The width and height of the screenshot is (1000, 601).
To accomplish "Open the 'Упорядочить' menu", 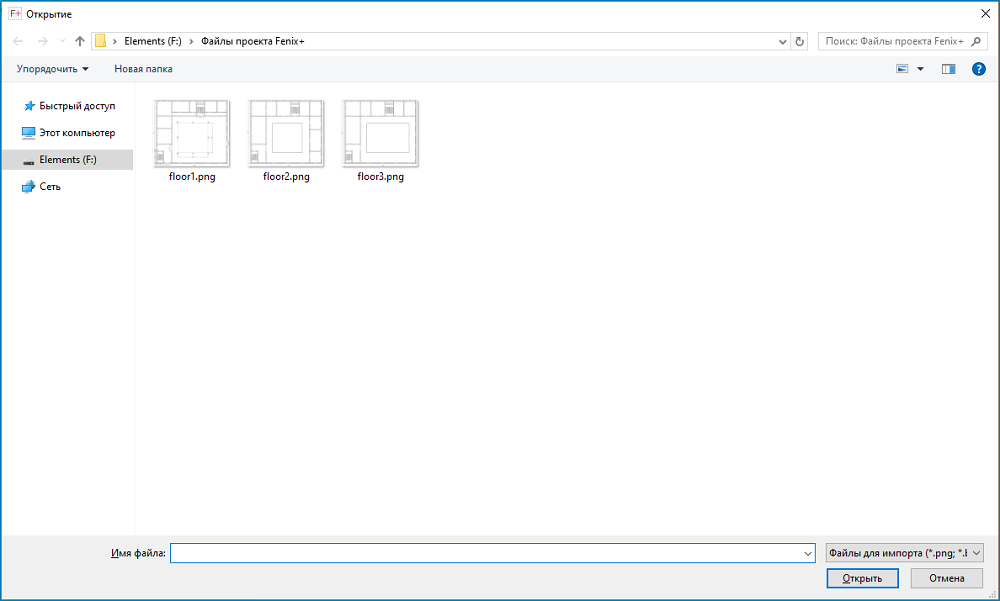I will (52, 69).
